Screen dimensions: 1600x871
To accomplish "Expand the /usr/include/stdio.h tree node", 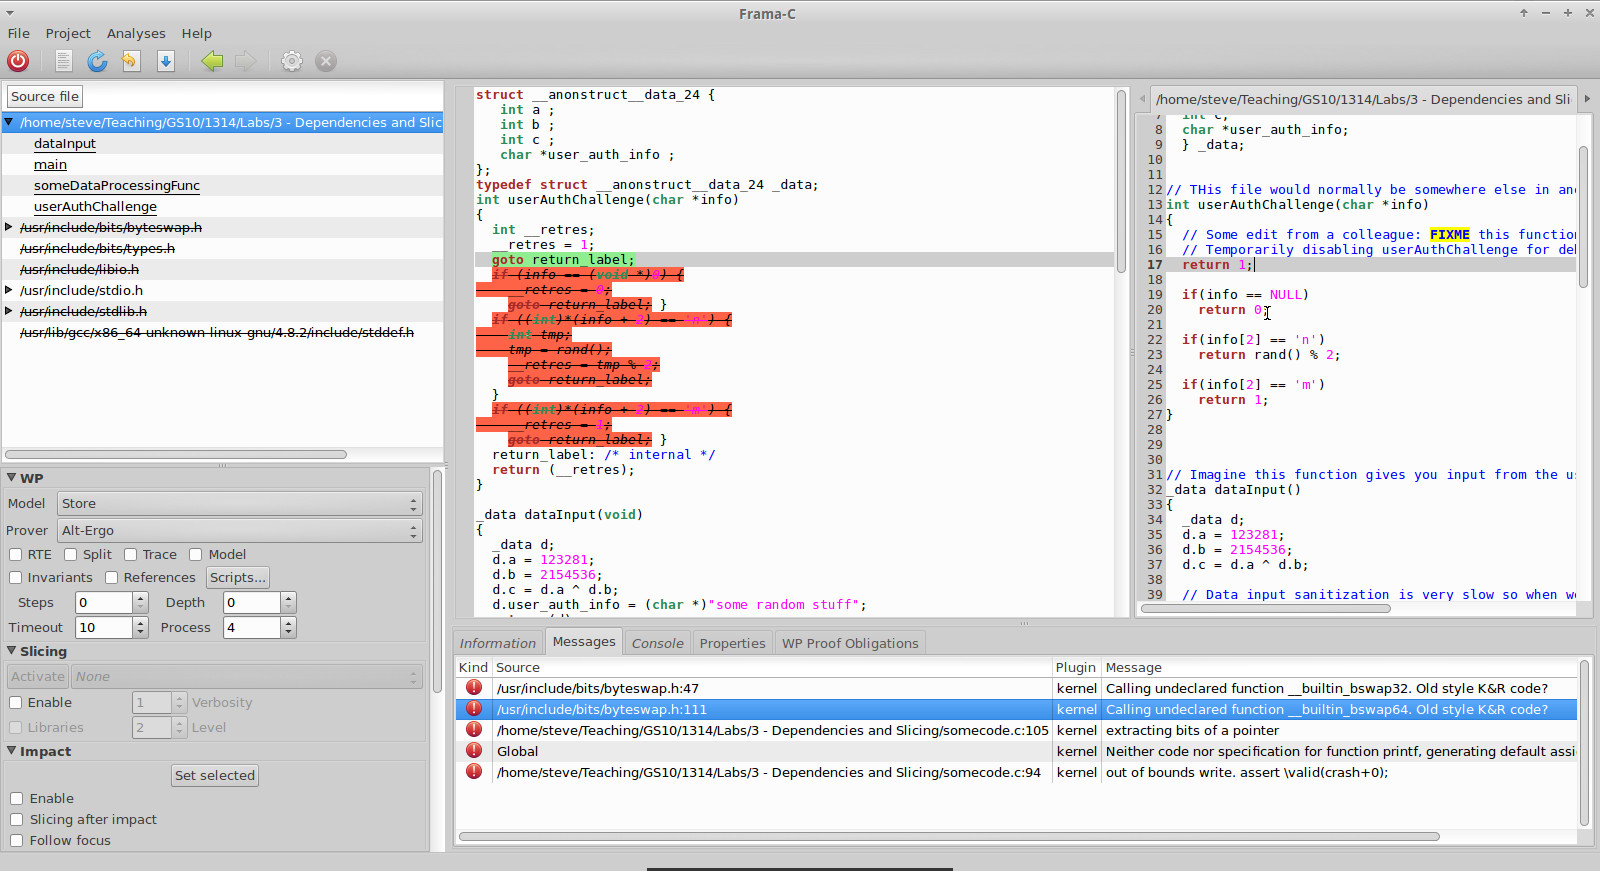I will (x=9, y=291).
